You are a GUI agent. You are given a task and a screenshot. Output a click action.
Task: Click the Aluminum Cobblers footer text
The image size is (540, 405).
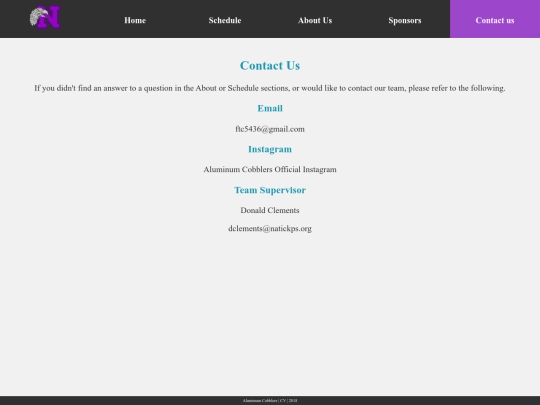[270, 401]
